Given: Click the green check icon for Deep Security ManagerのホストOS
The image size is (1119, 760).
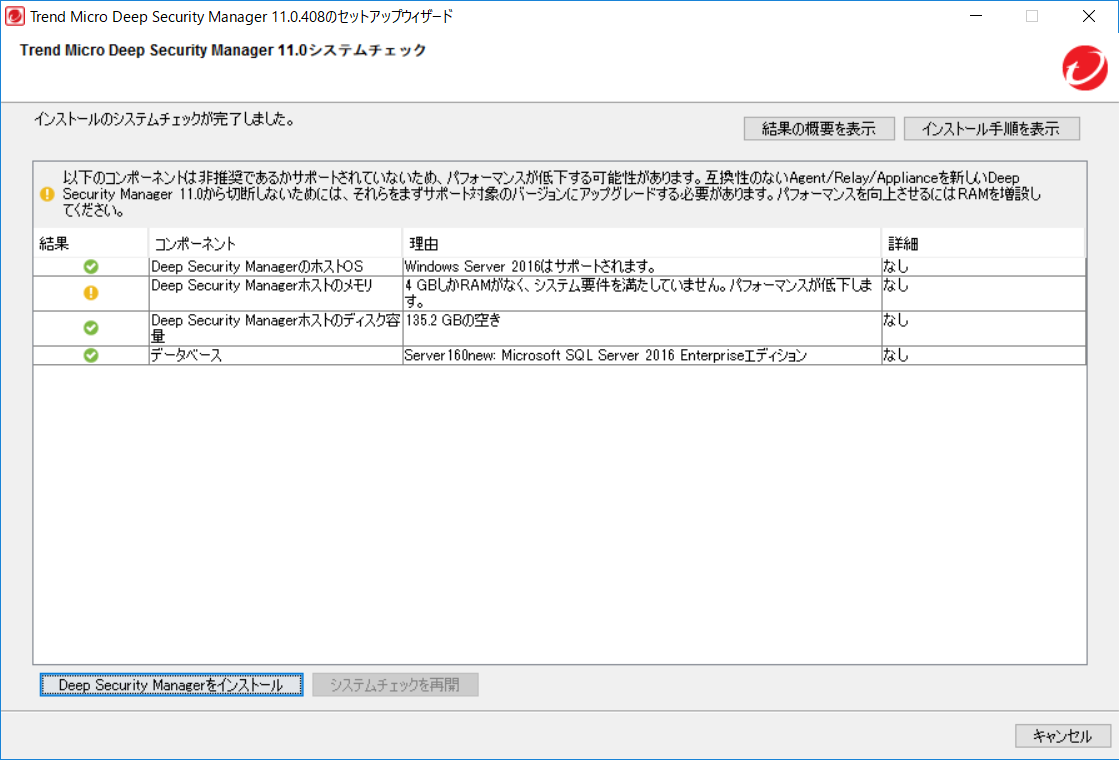Looking at the screenshot, I should coord(91,266).
